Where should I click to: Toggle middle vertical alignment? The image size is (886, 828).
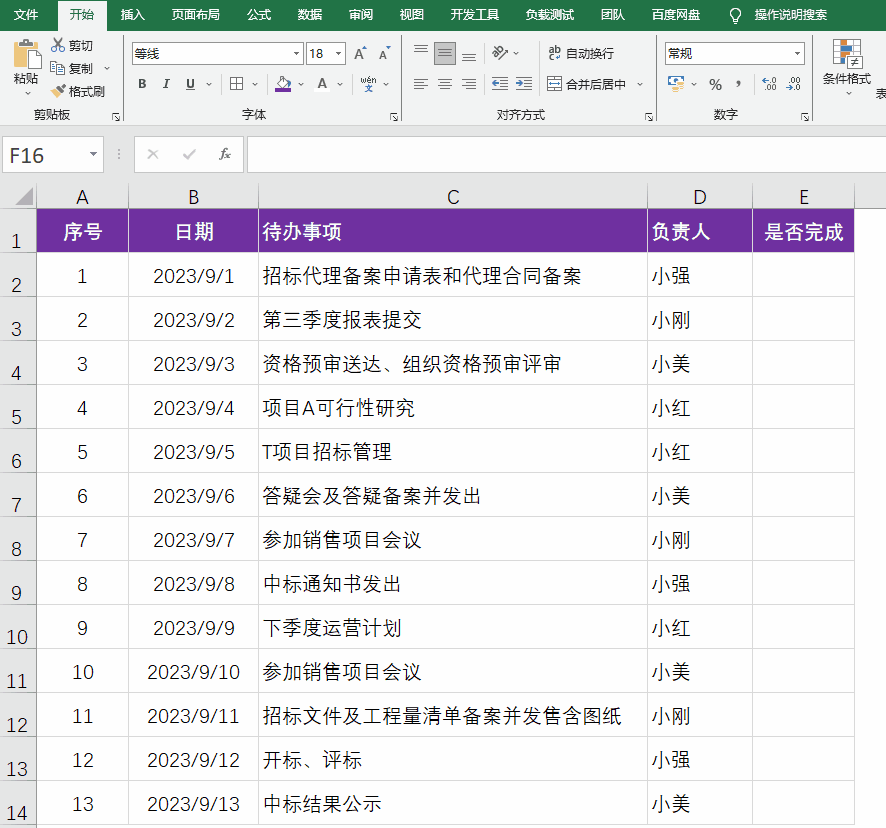pos(445,54)
